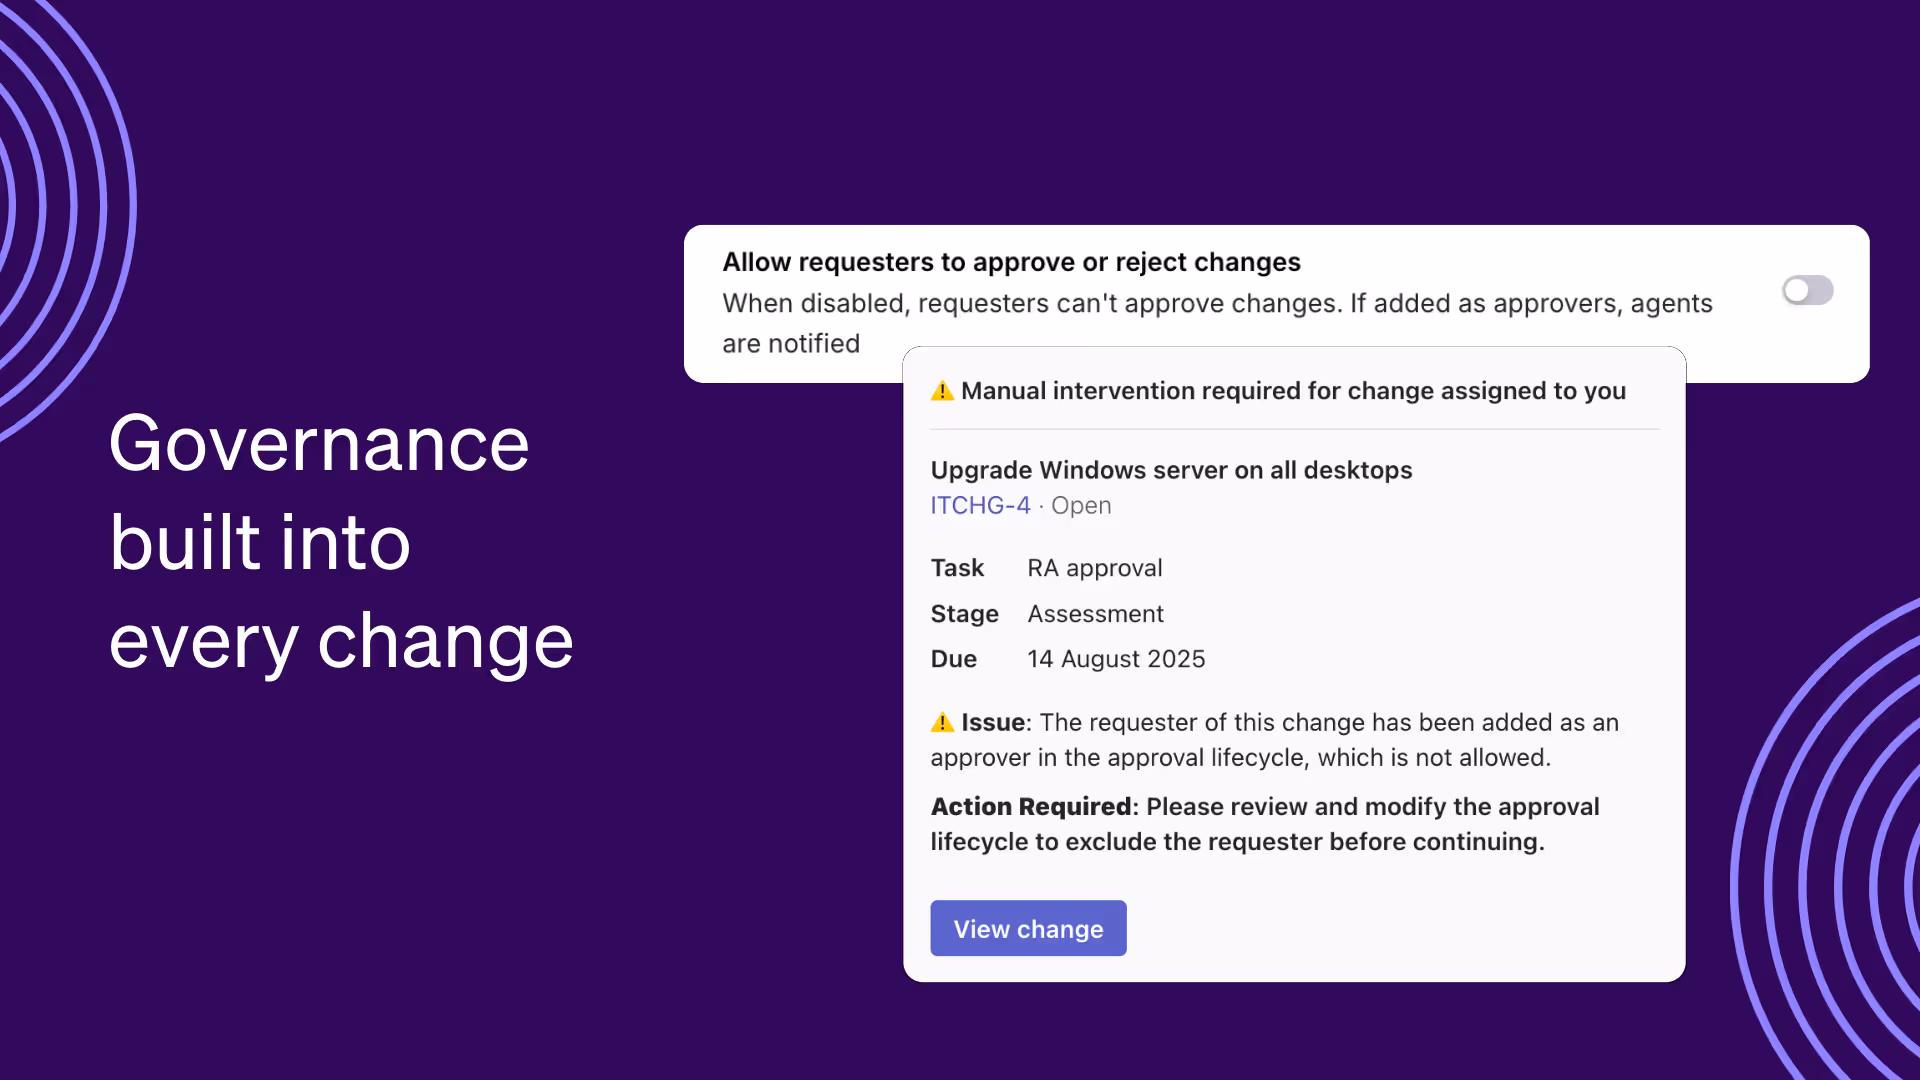
Task: Click the warning icon beside Manual intervention heading
Action: pyautogui.click(x=941, y=392)
